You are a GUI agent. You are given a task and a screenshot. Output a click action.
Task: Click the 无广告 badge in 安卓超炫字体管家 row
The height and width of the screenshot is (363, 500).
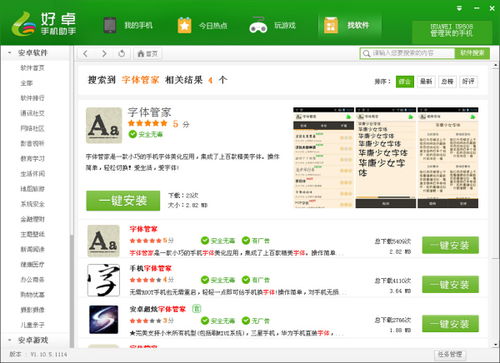pyautogui.click(x=256, y=321)
